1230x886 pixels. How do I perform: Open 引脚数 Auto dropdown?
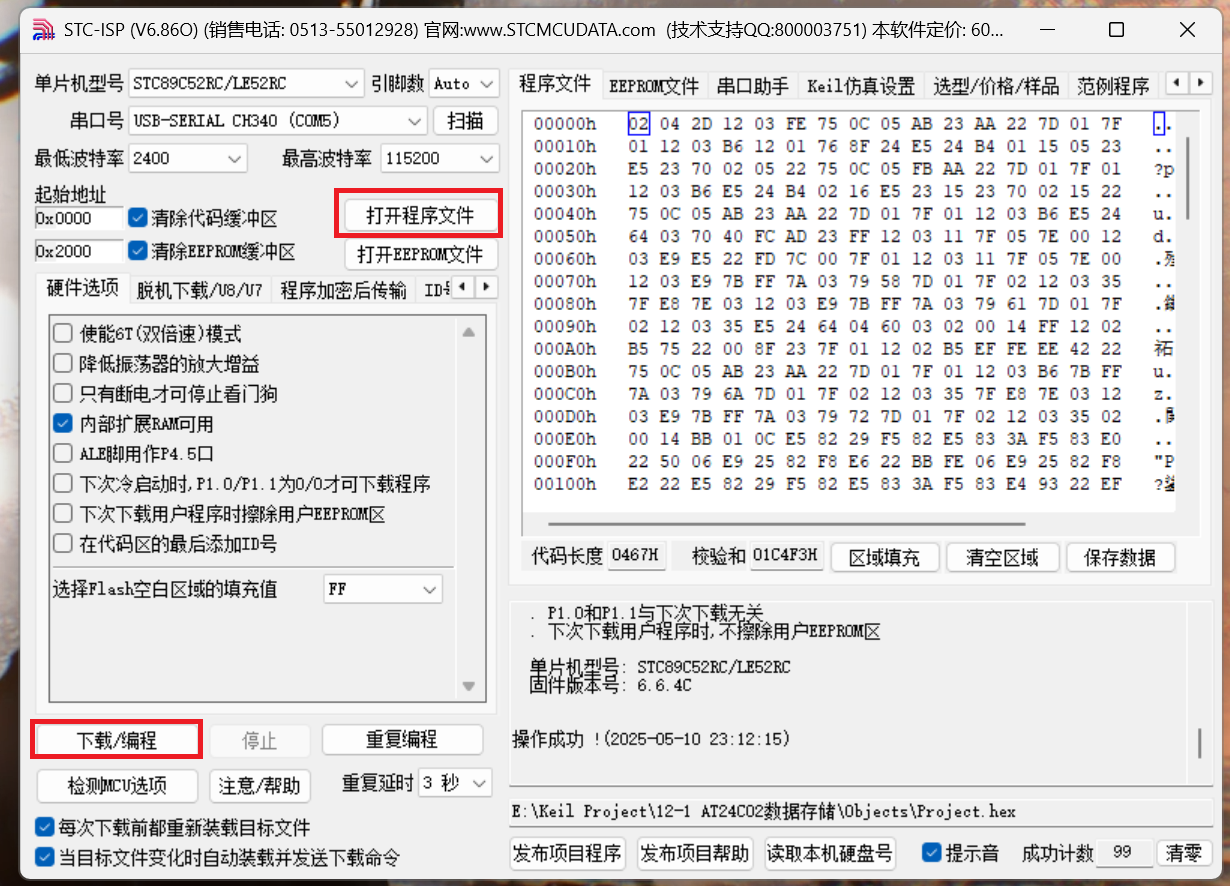coord(463,83)
